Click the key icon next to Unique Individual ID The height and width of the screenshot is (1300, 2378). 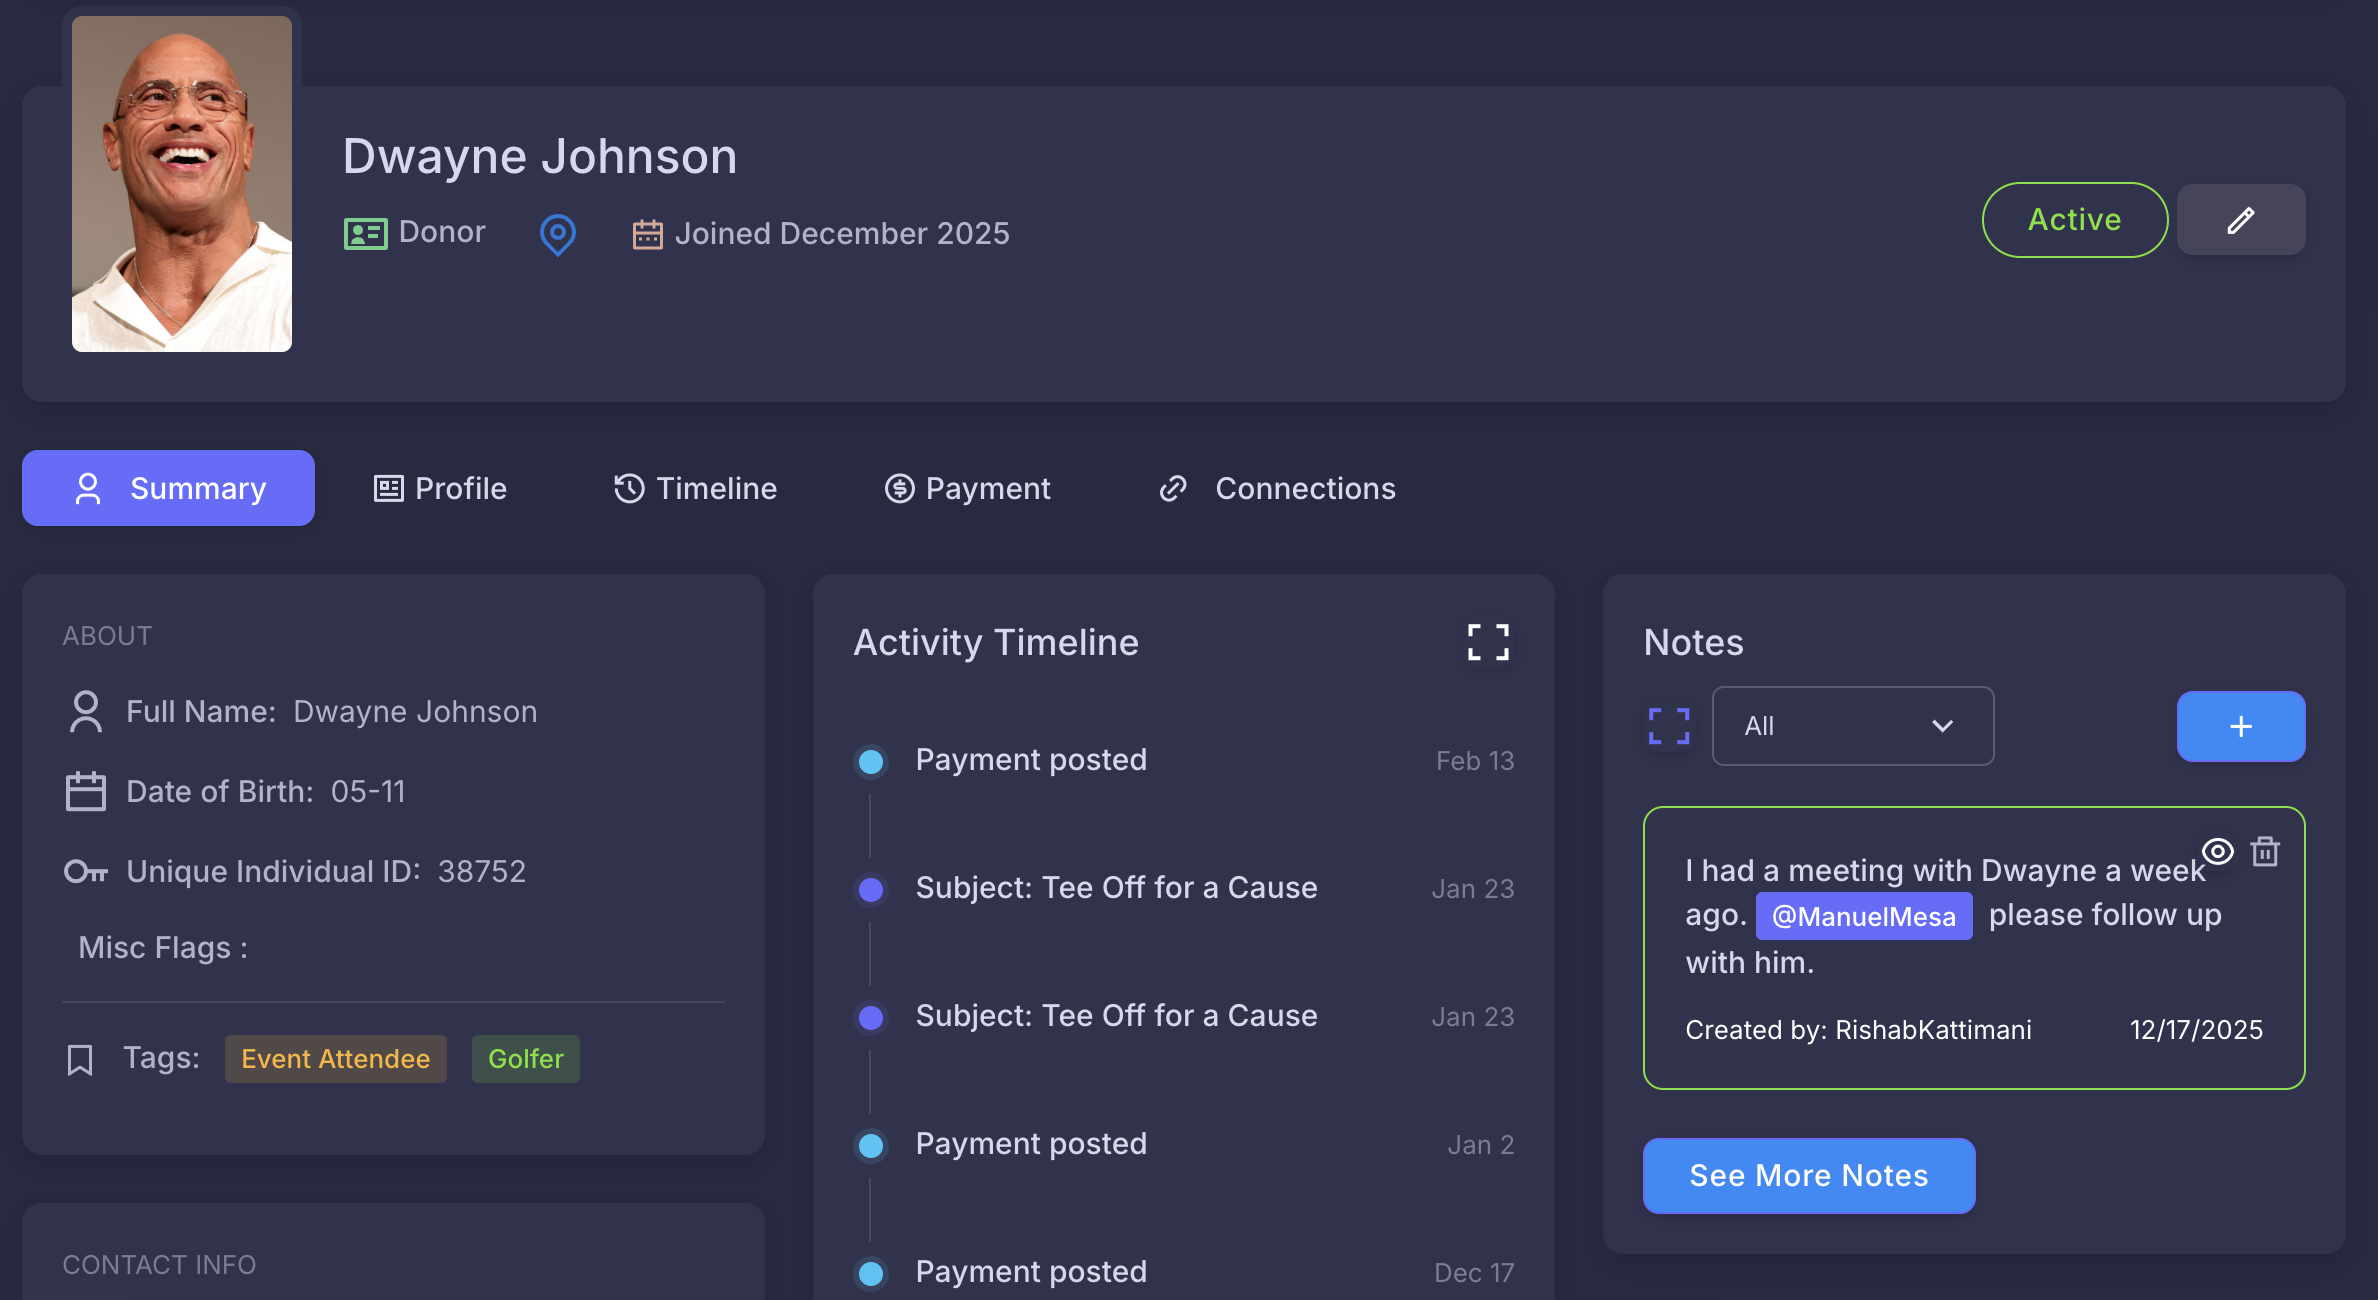(86, 872)
